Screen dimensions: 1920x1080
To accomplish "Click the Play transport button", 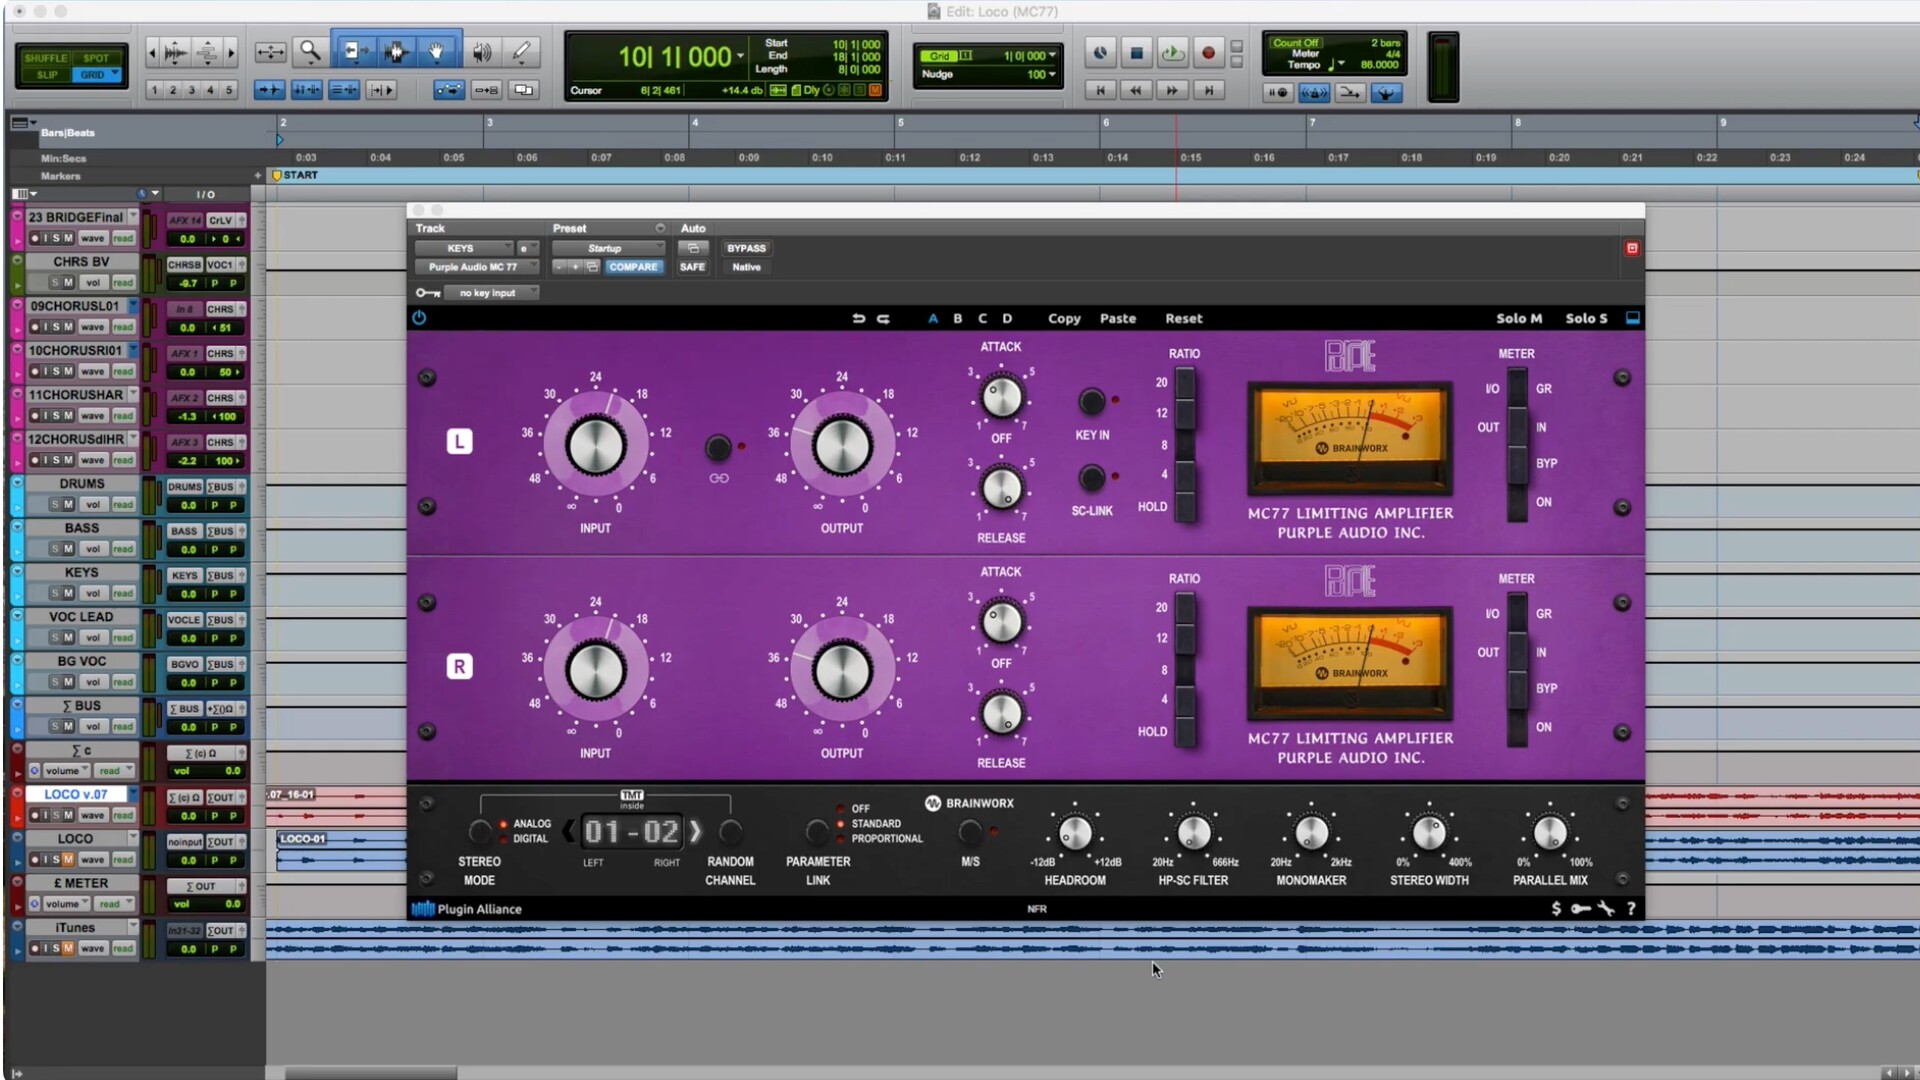I will tap(1172, 53).
